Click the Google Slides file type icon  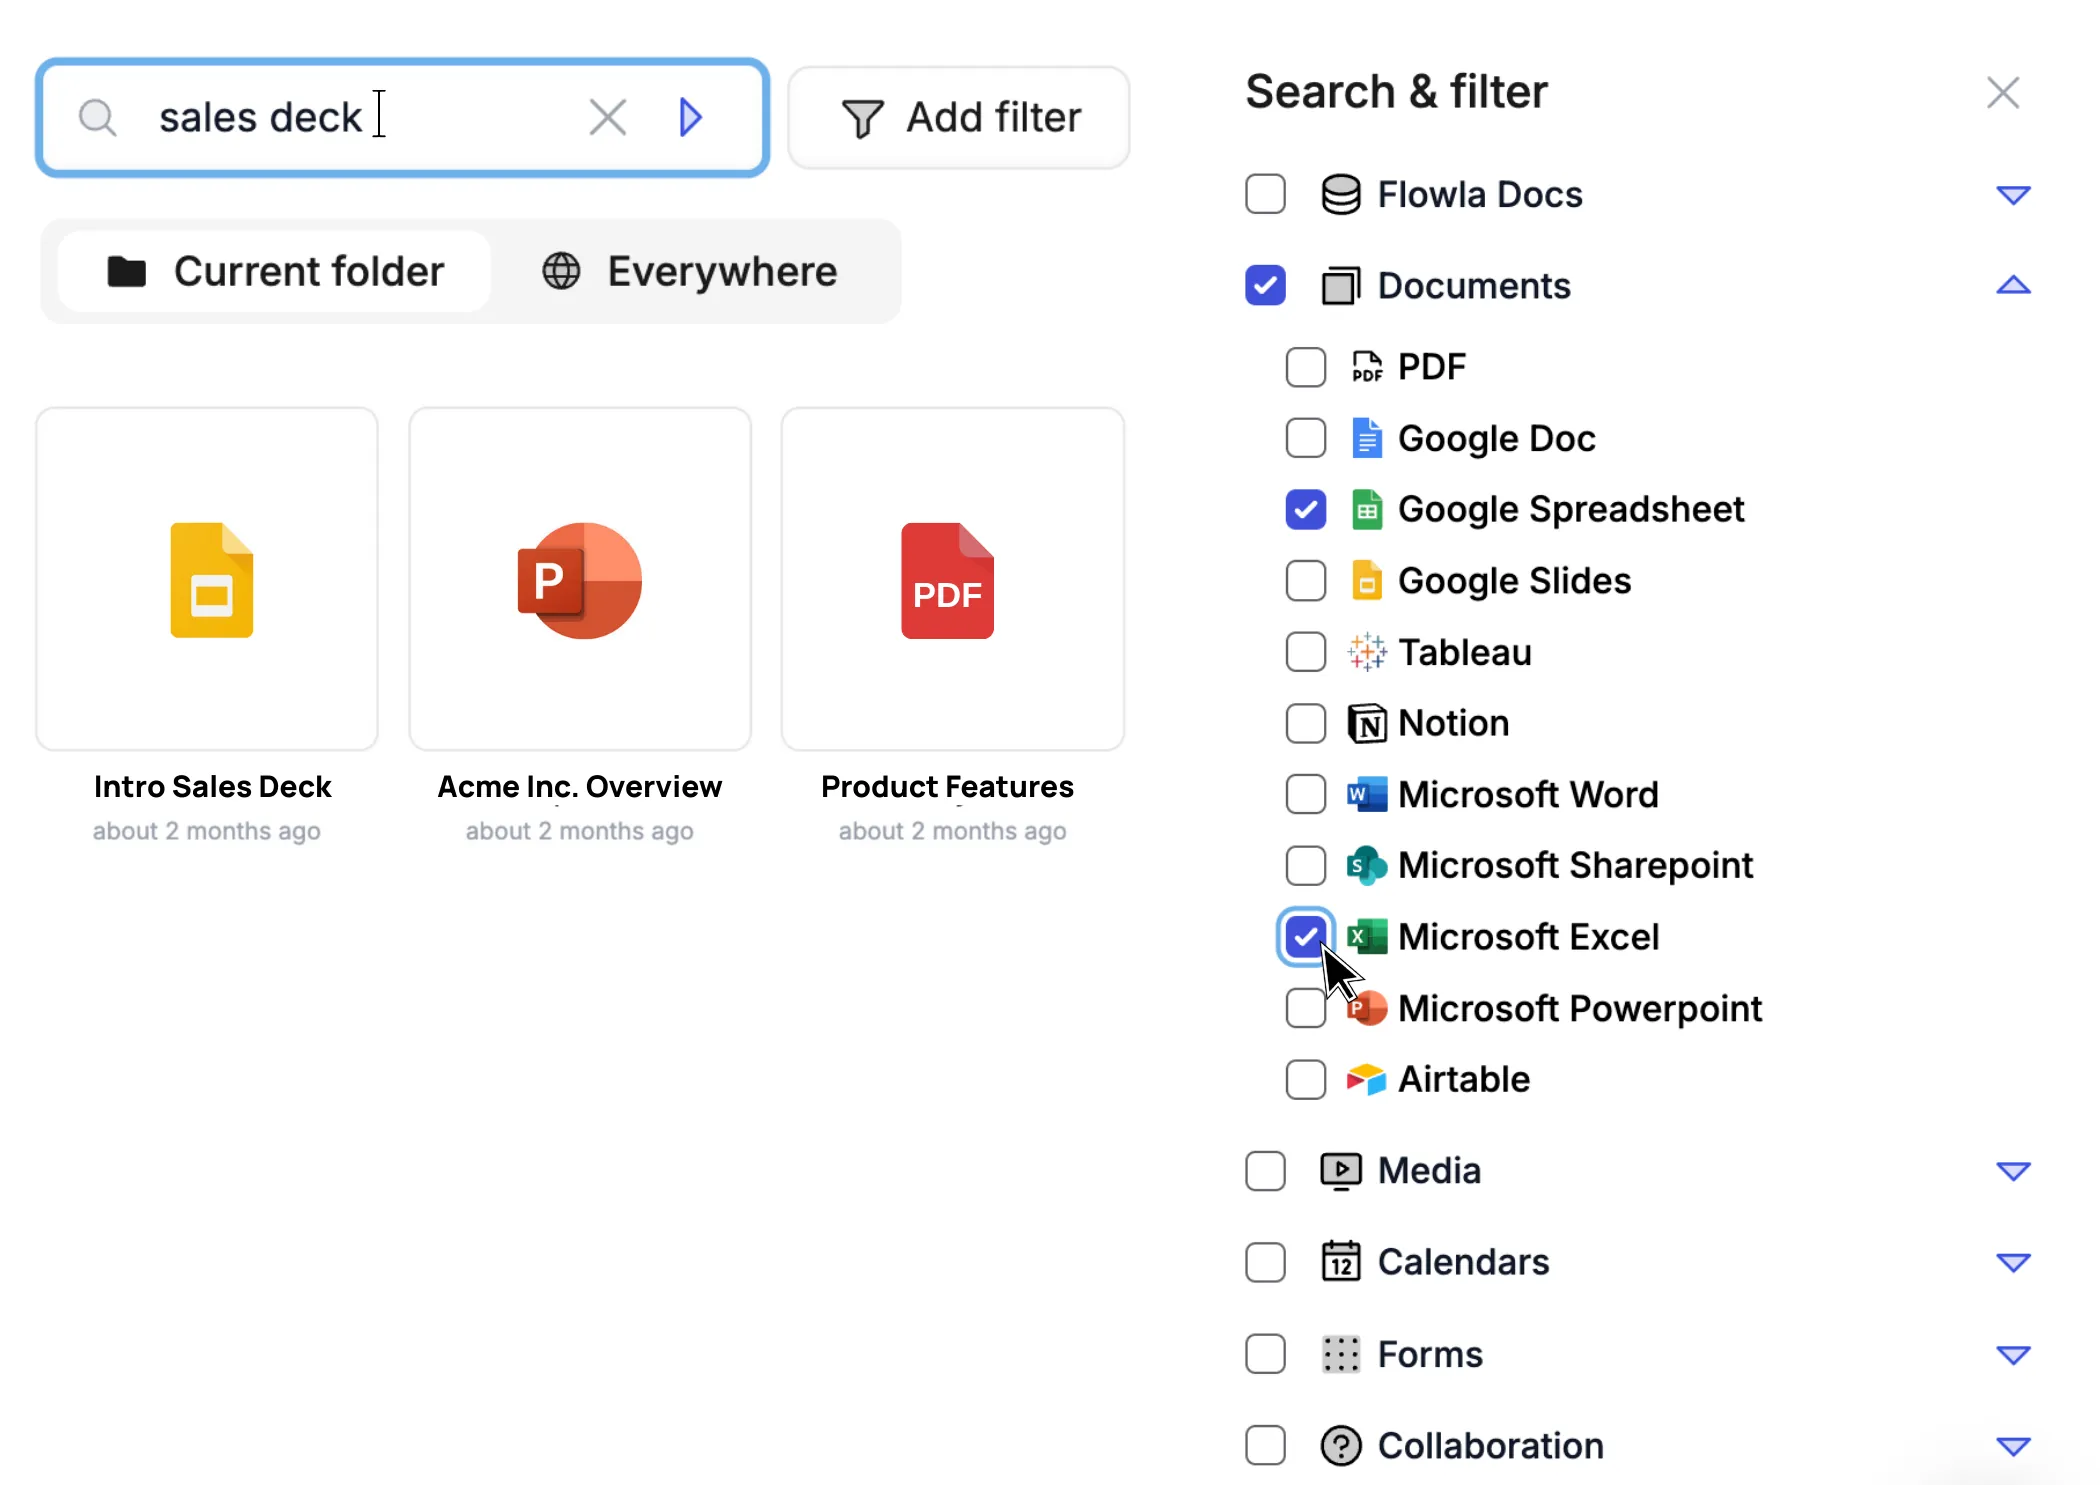1366,581
